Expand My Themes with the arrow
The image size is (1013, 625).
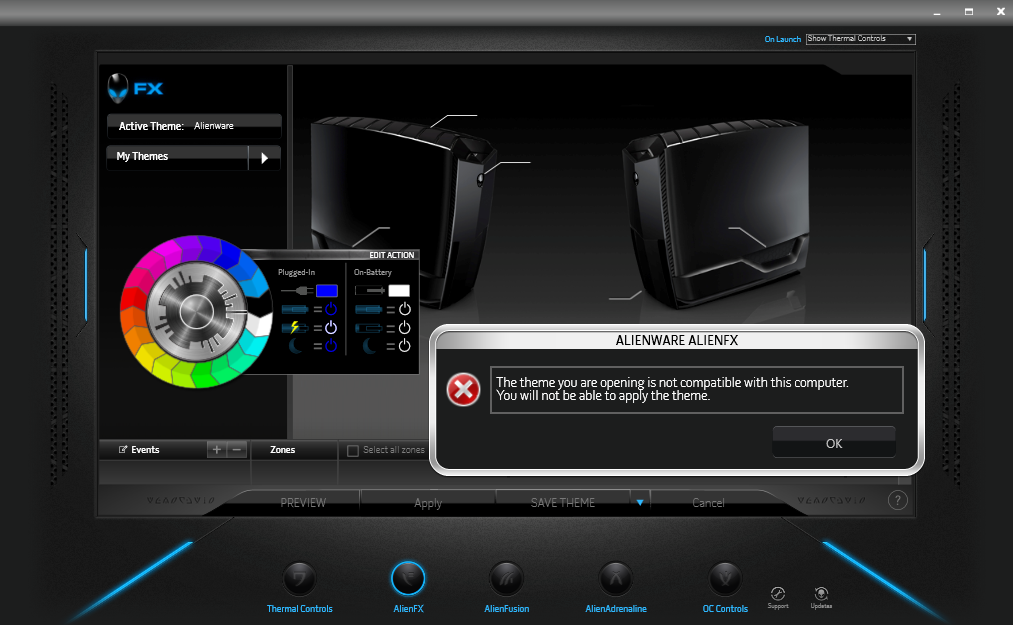point(264,158)
